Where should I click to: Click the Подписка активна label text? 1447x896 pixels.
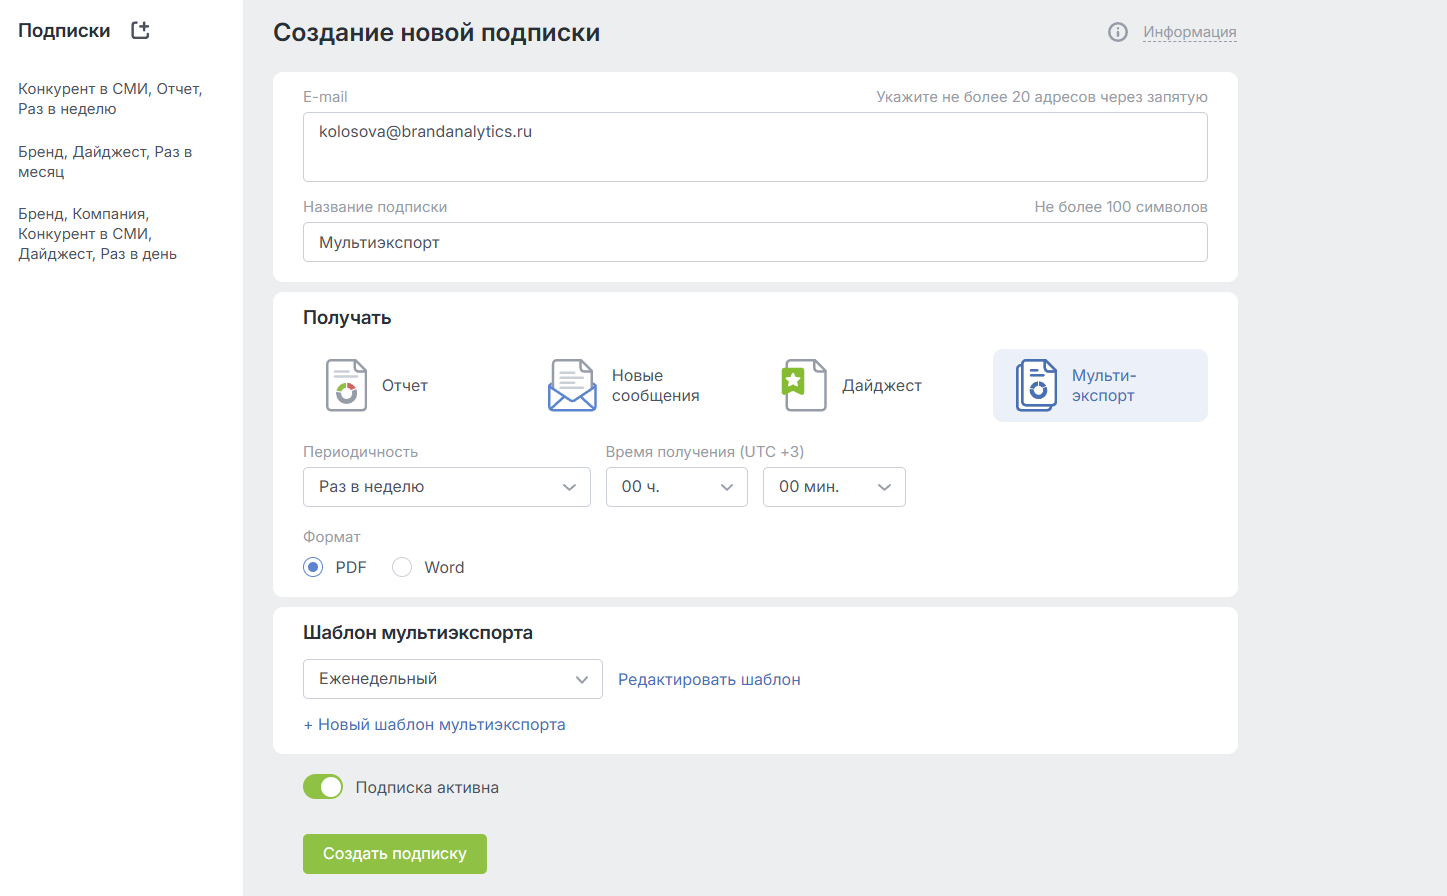(427, 787)
